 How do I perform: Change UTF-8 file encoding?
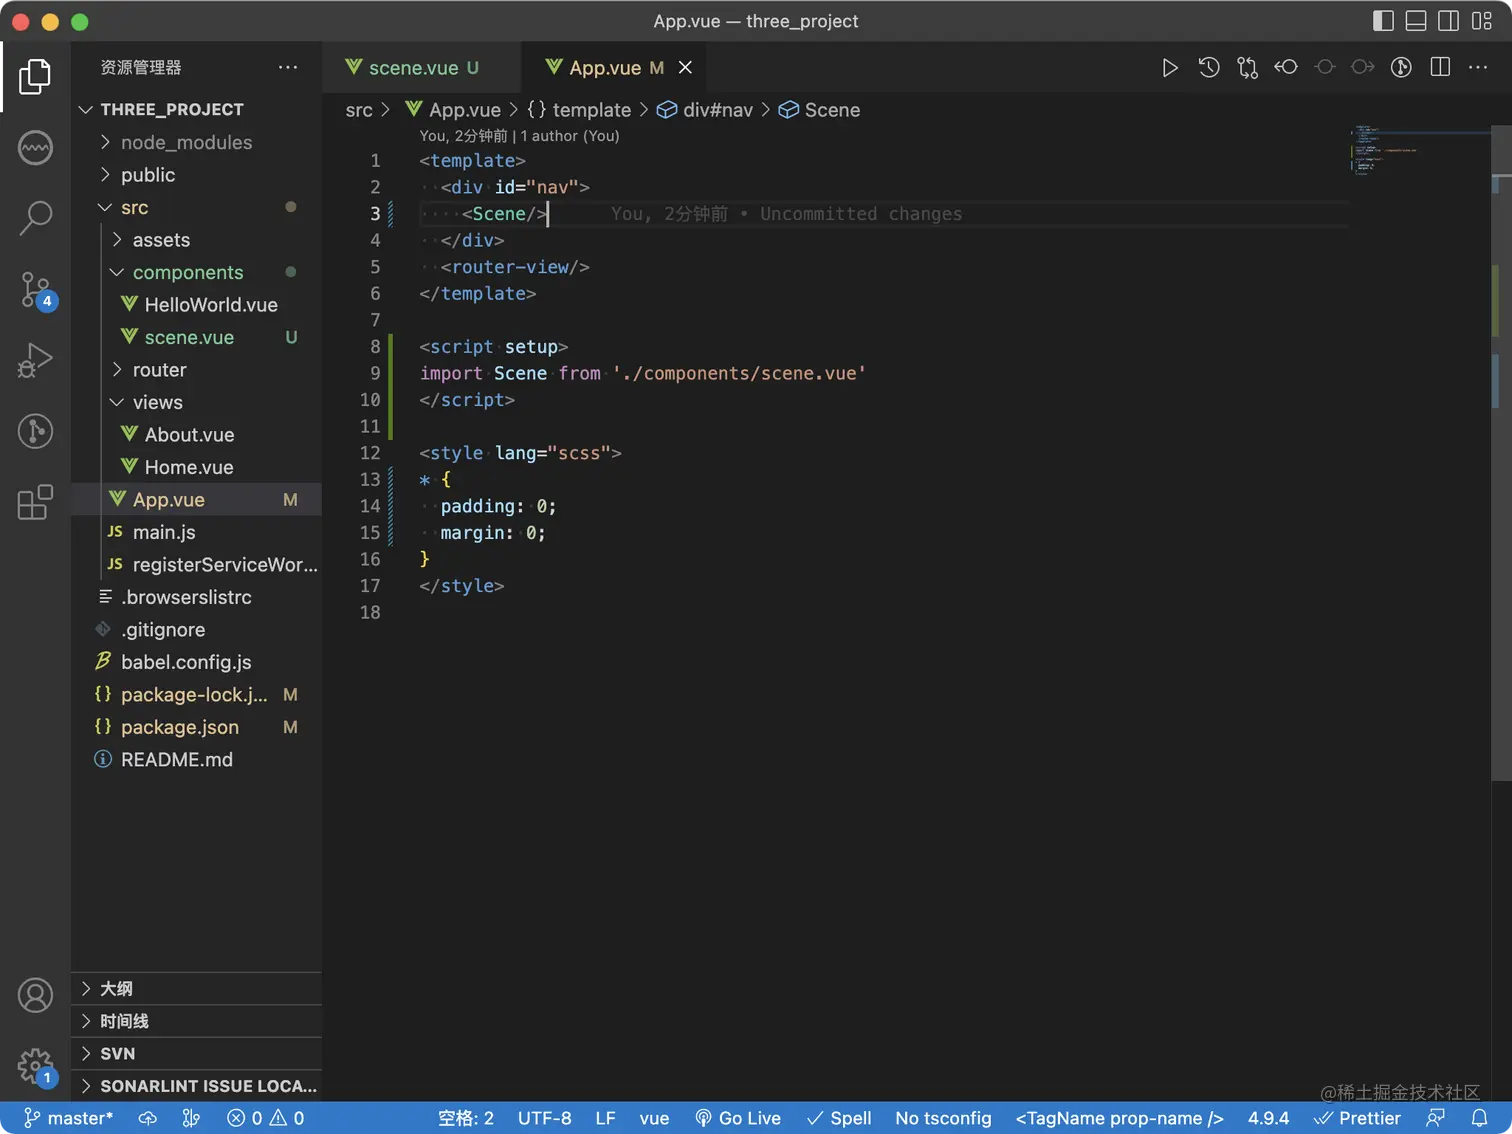545,1118
